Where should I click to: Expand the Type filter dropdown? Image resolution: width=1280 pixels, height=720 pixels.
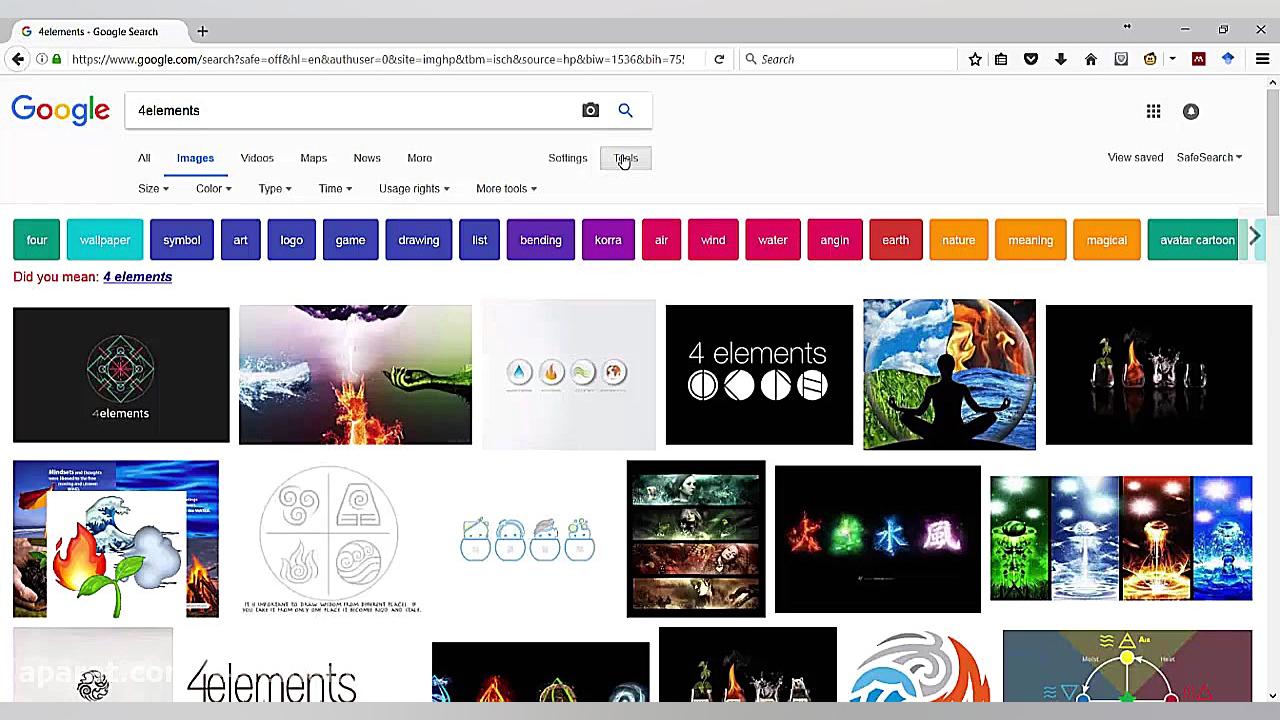tap(275, 188)
